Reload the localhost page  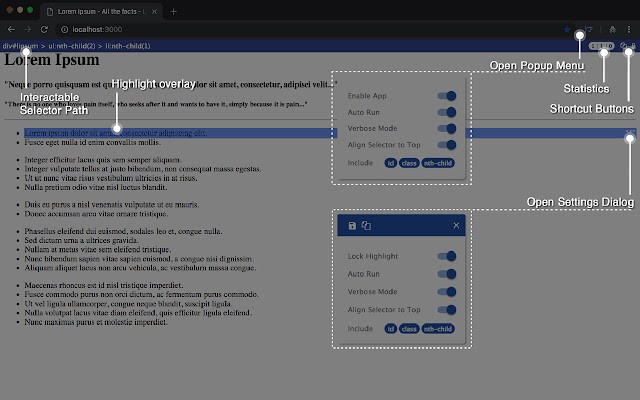coord(44,29)
